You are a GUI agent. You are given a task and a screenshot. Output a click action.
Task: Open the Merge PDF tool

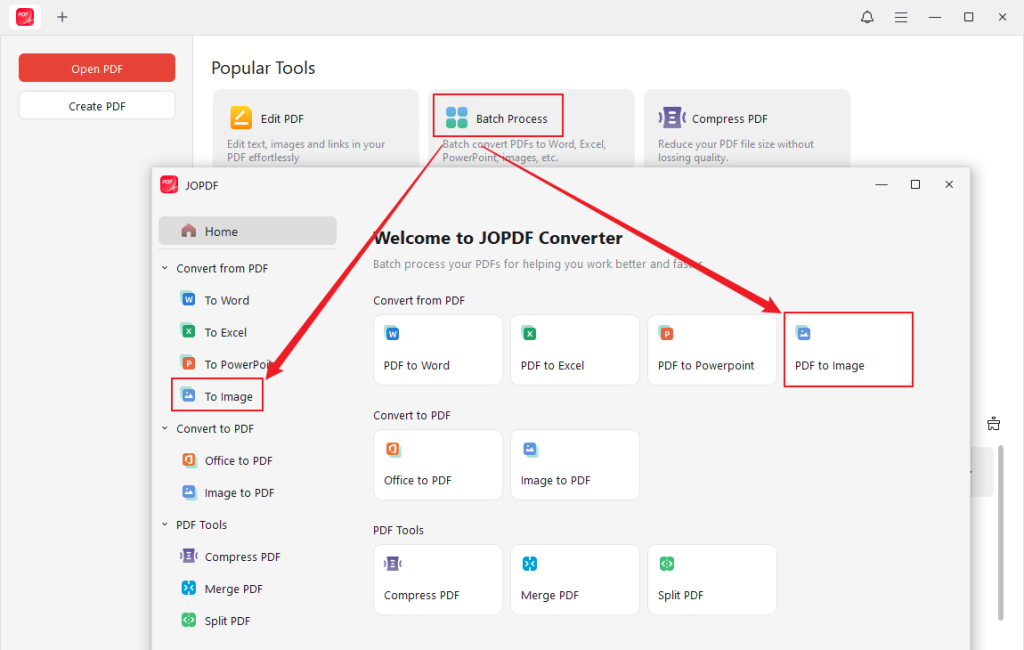[x=574, y=579]
